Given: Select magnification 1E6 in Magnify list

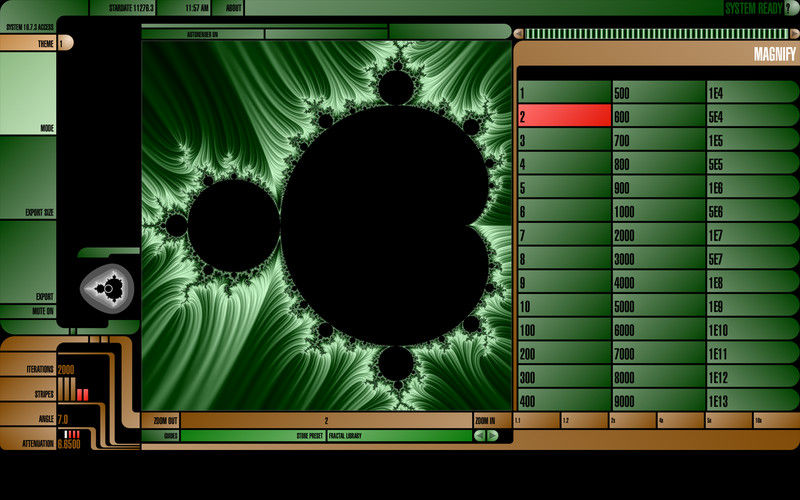Looking at the screenshot, I should point(752,187).
